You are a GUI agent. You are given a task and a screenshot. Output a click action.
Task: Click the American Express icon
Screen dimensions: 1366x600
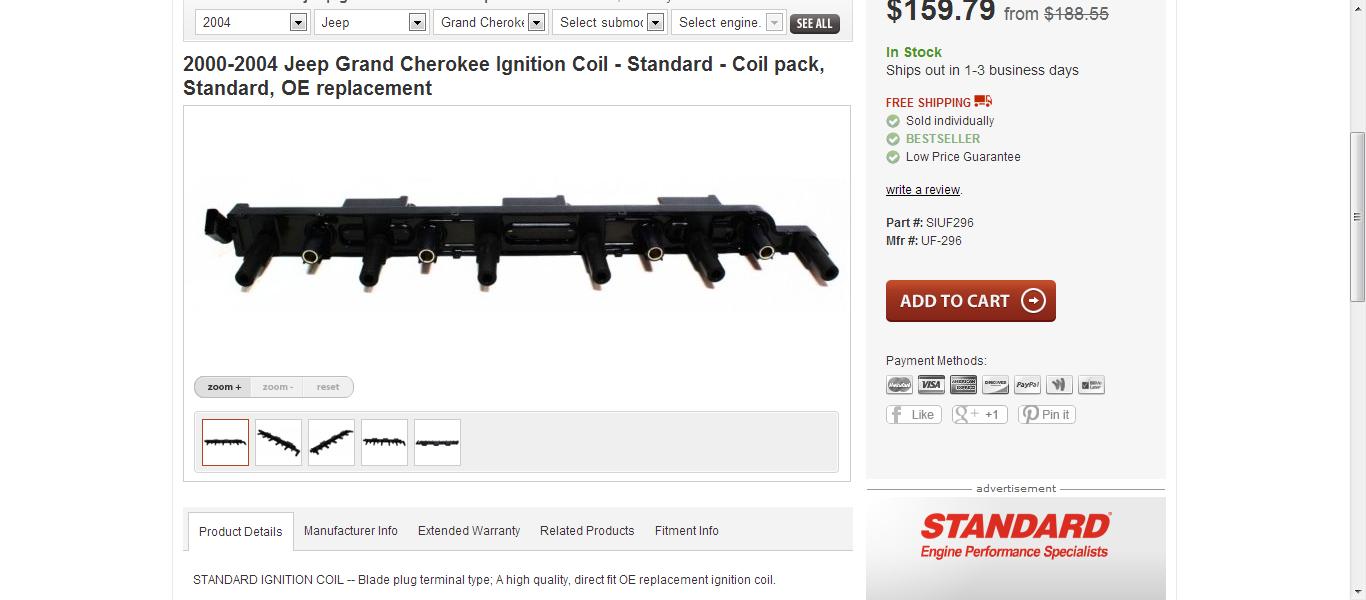(963, 385)
